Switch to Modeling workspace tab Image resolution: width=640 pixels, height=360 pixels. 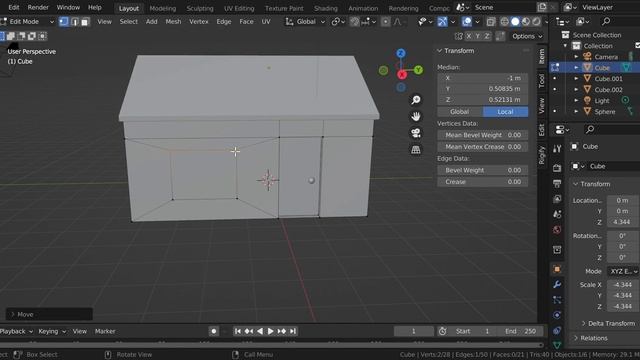point(162,8)
